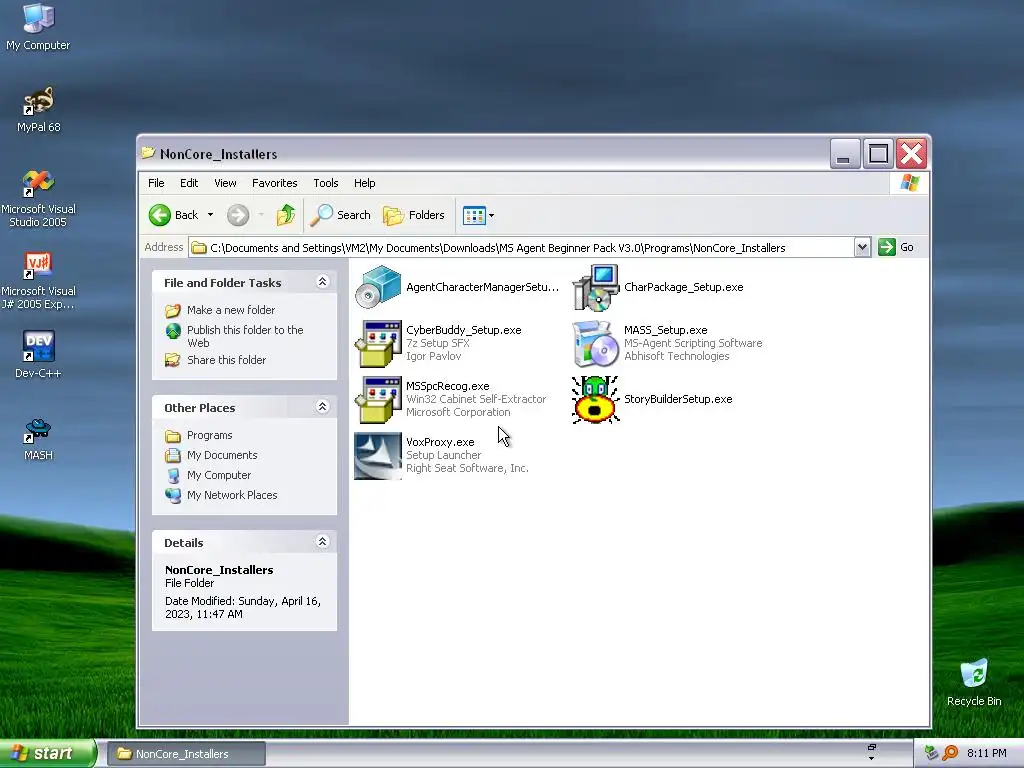The height and width of the screenshot is (768, 1024).
Task: Open the Back history dropdown arrow
Action: click(210, 215)
